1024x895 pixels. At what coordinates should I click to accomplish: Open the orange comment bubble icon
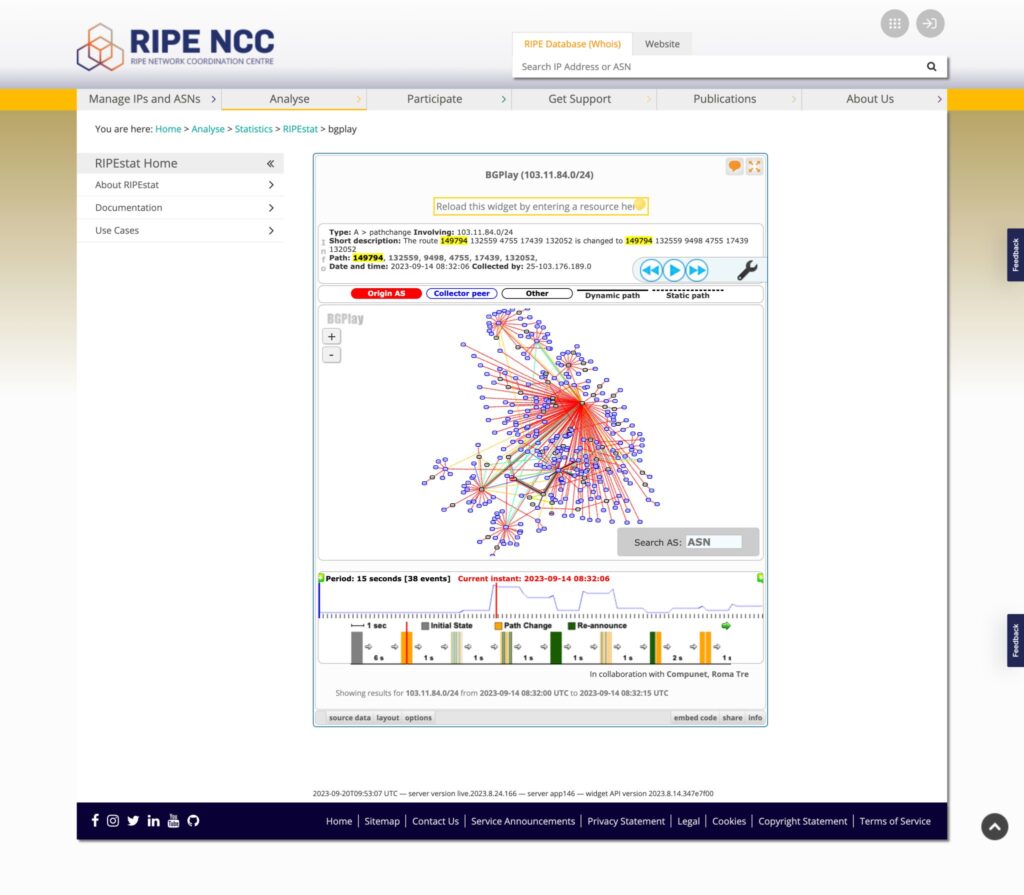735,167
